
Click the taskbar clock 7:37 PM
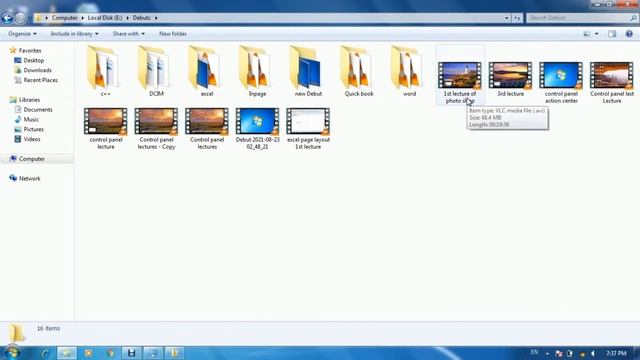pyautogui.click(x=616, y=353)
